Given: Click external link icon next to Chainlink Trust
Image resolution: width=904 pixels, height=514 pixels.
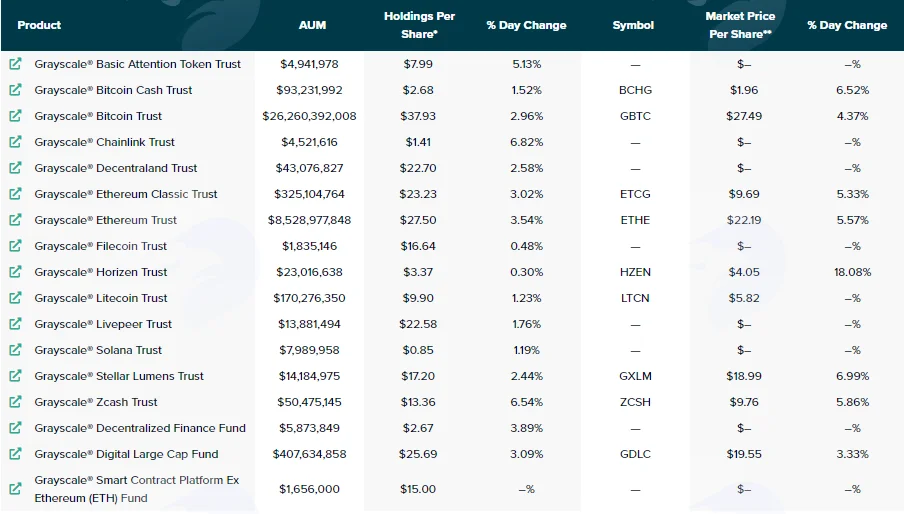Looking at the screenshot, I should tap(16, 142).
